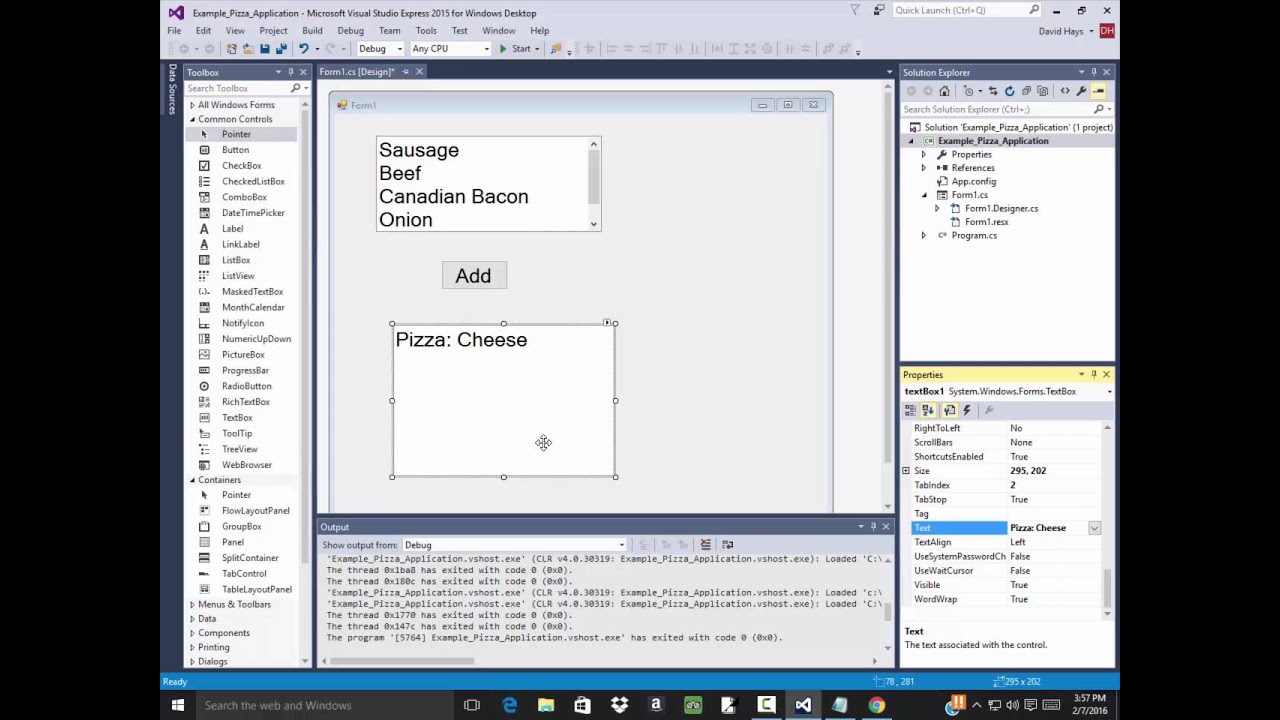Collapse the Containers toolbox group
The image size is (1280, 720).
[193, 480]
